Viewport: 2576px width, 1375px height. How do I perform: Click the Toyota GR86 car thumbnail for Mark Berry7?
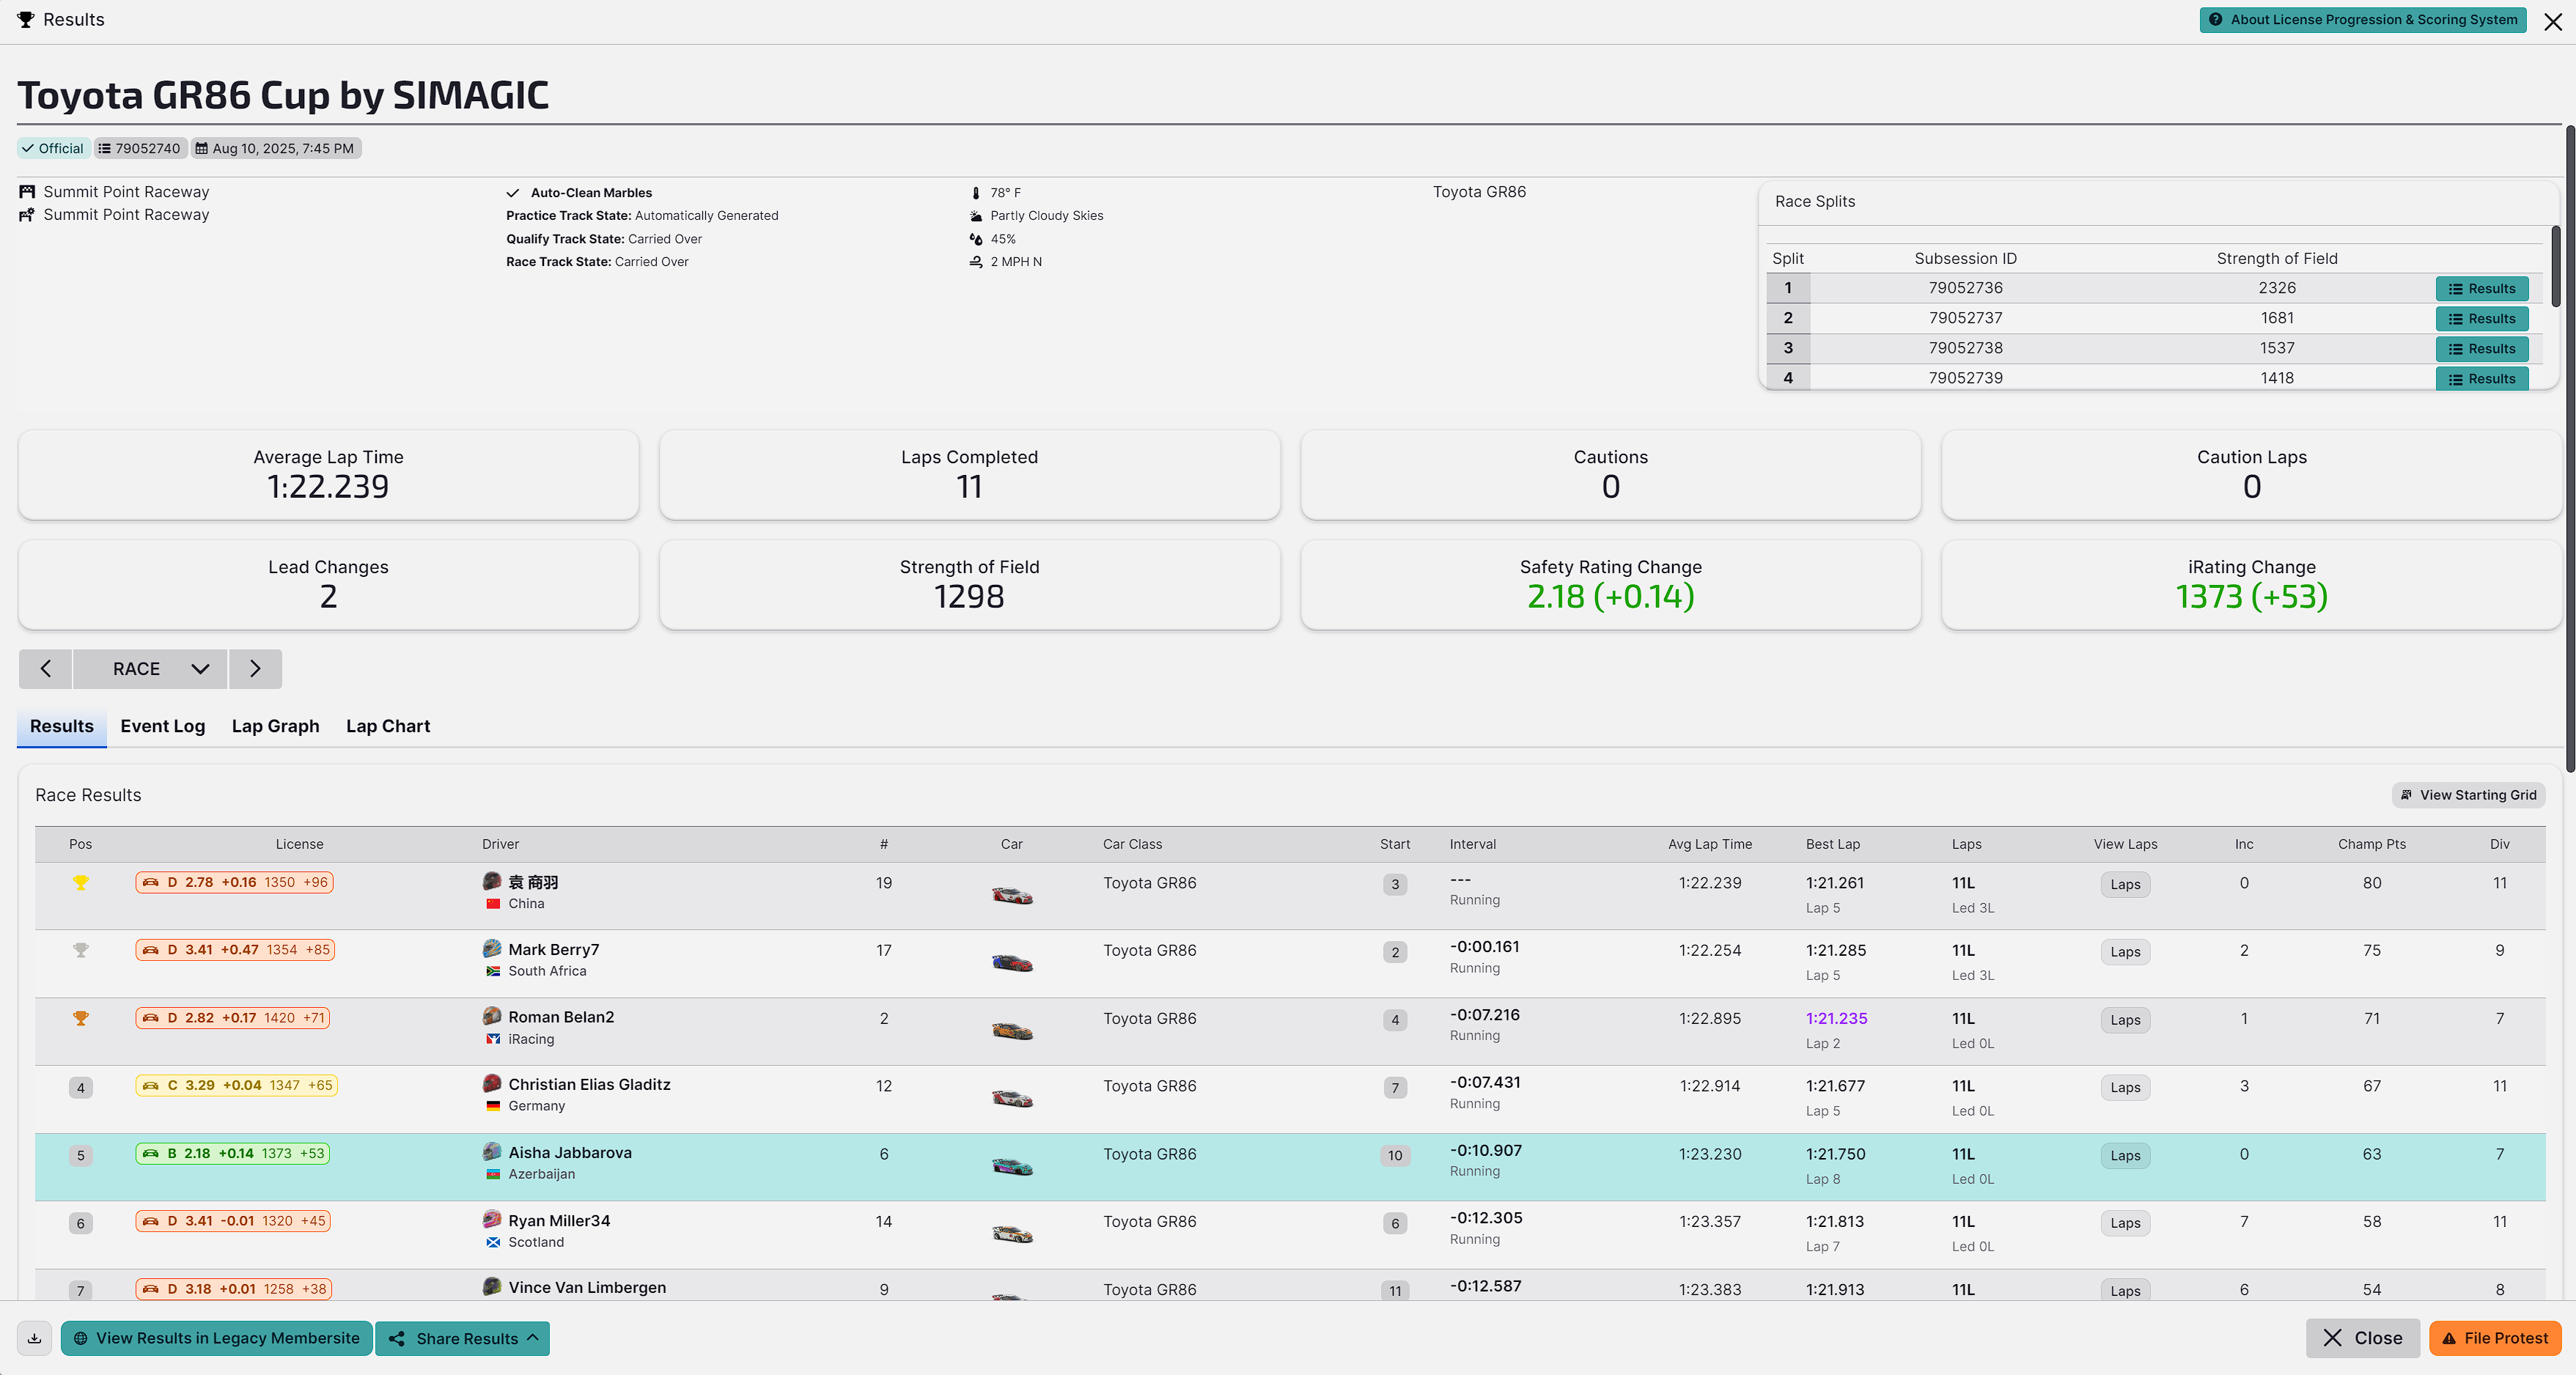pyautogui.click(x=1012, y=962)
